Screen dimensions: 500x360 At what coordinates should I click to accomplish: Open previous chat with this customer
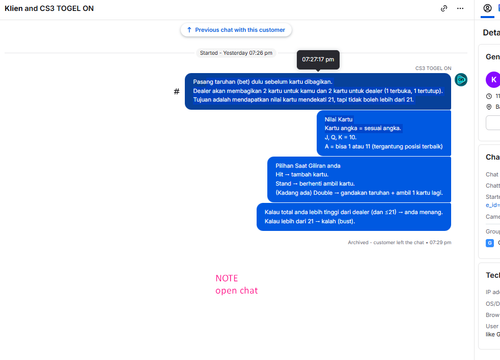click(236, 30)
